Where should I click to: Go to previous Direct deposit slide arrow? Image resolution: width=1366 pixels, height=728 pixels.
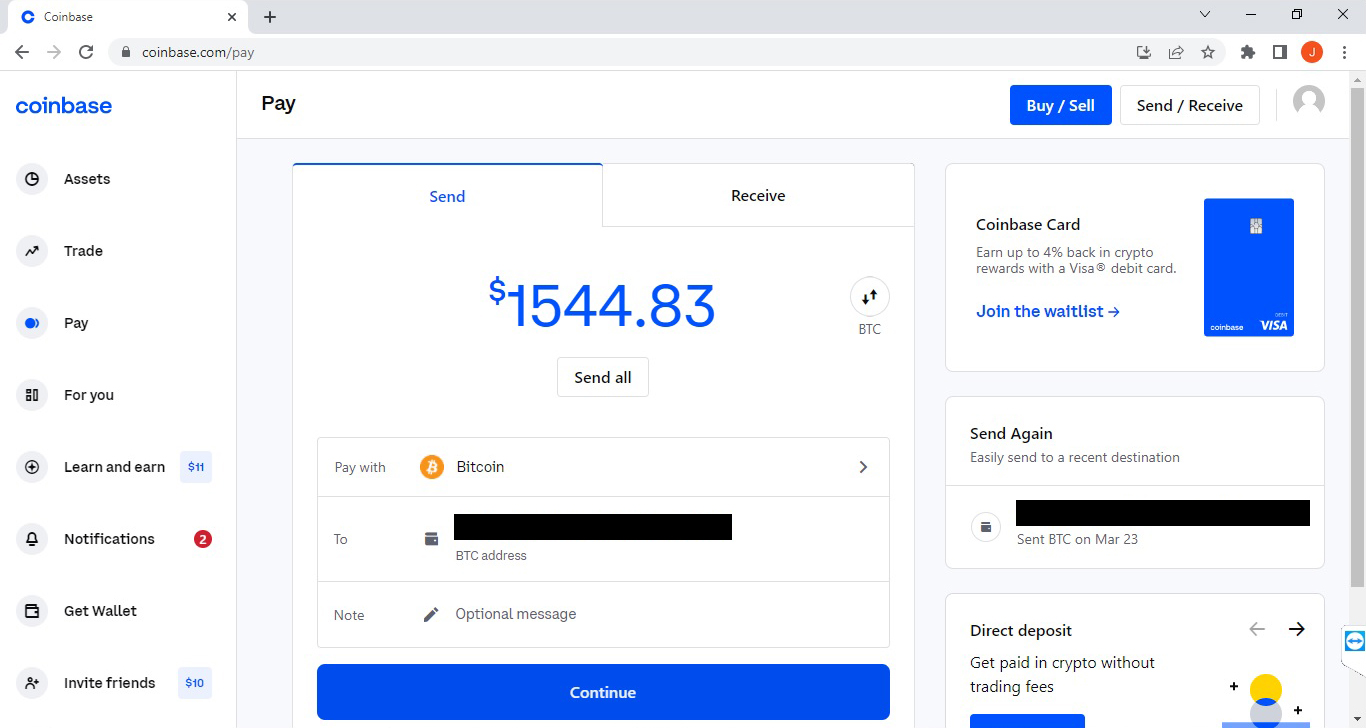click(x=1257, y=629)
